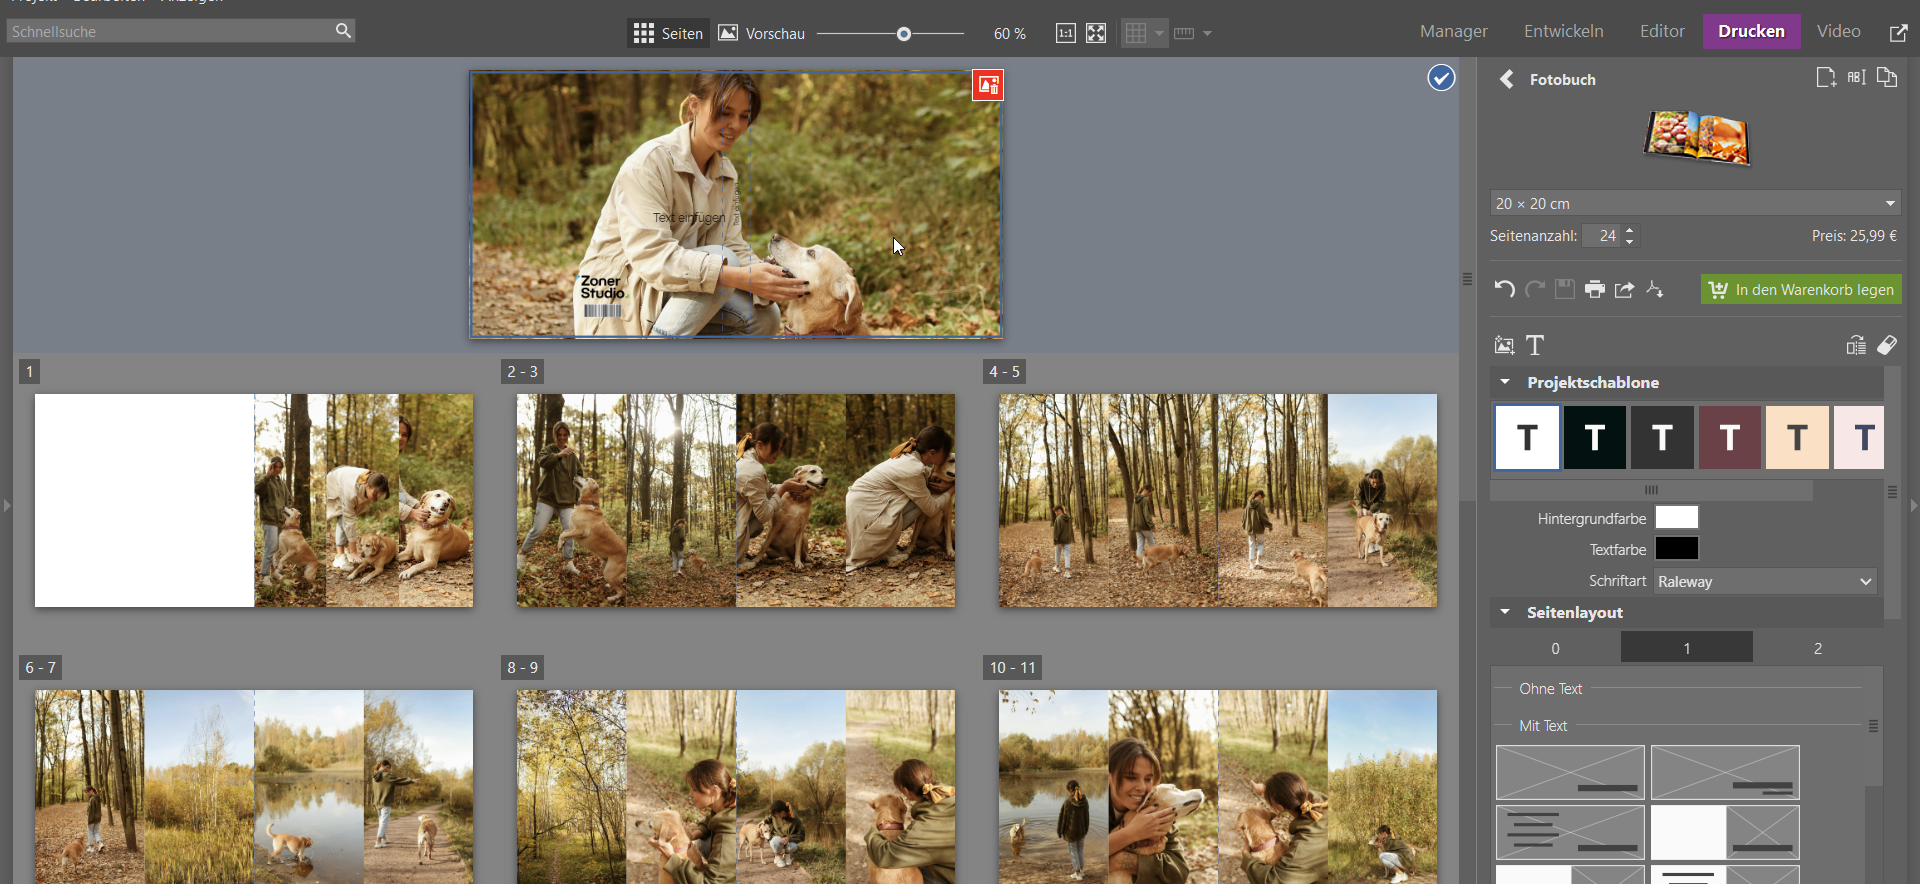
Task: Select the Text tool (T icon)
Action: coord(1536,346)
